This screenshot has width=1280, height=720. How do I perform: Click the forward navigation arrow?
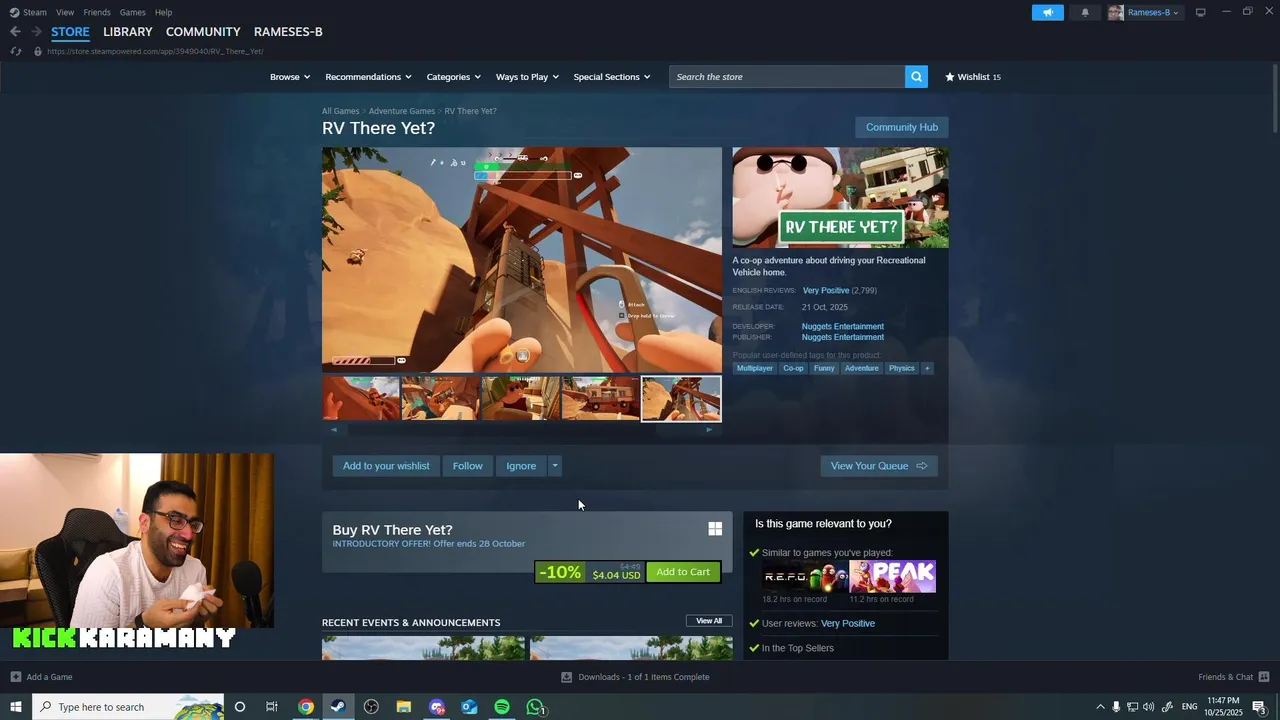[x=36, y=32]
